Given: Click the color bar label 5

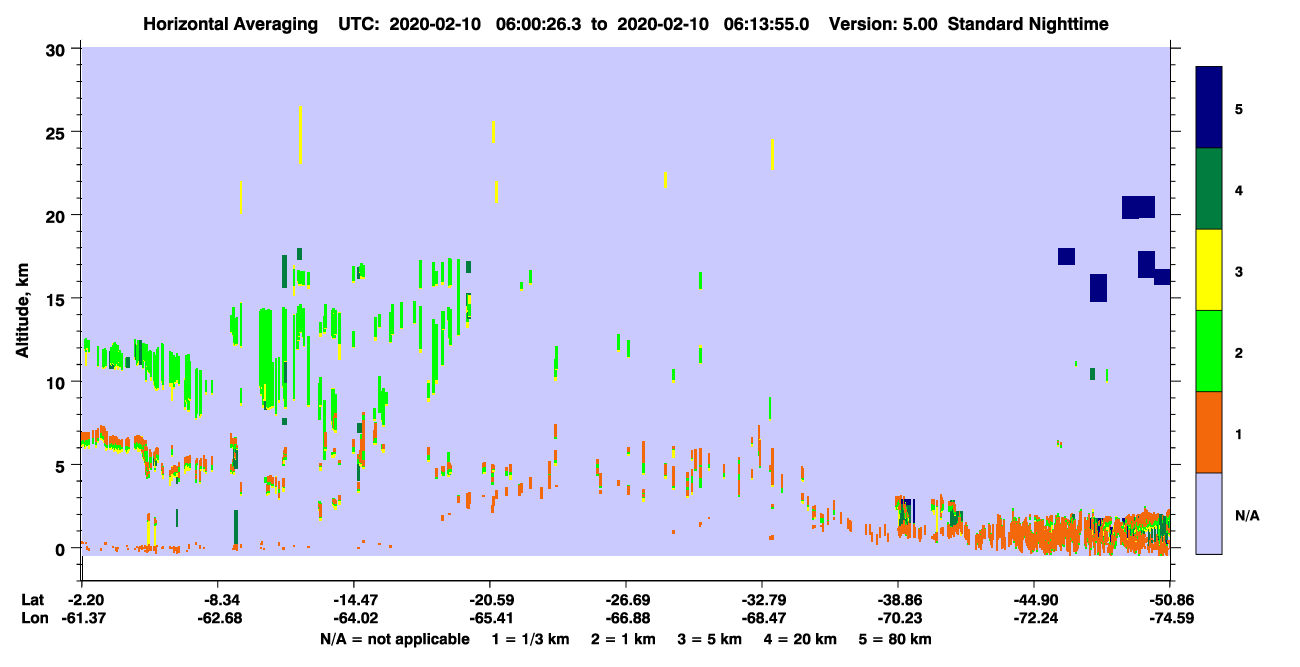Looking at the screenshot, I should (1239, 108).
